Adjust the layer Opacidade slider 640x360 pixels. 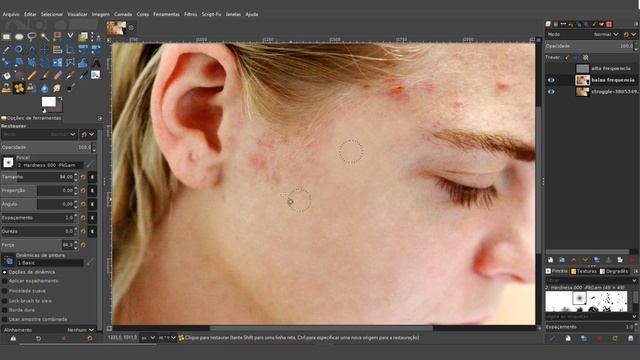coord(590,46)
